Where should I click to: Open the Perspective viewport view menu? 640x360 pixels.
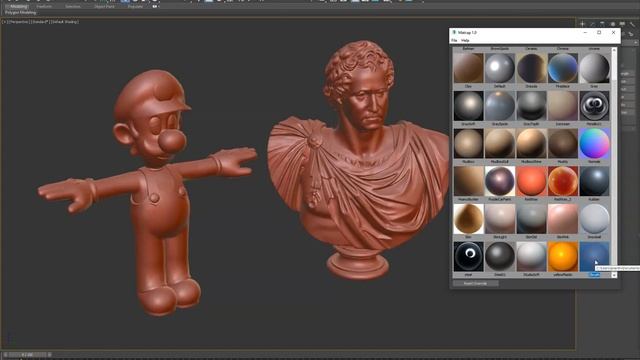point(18,22)
